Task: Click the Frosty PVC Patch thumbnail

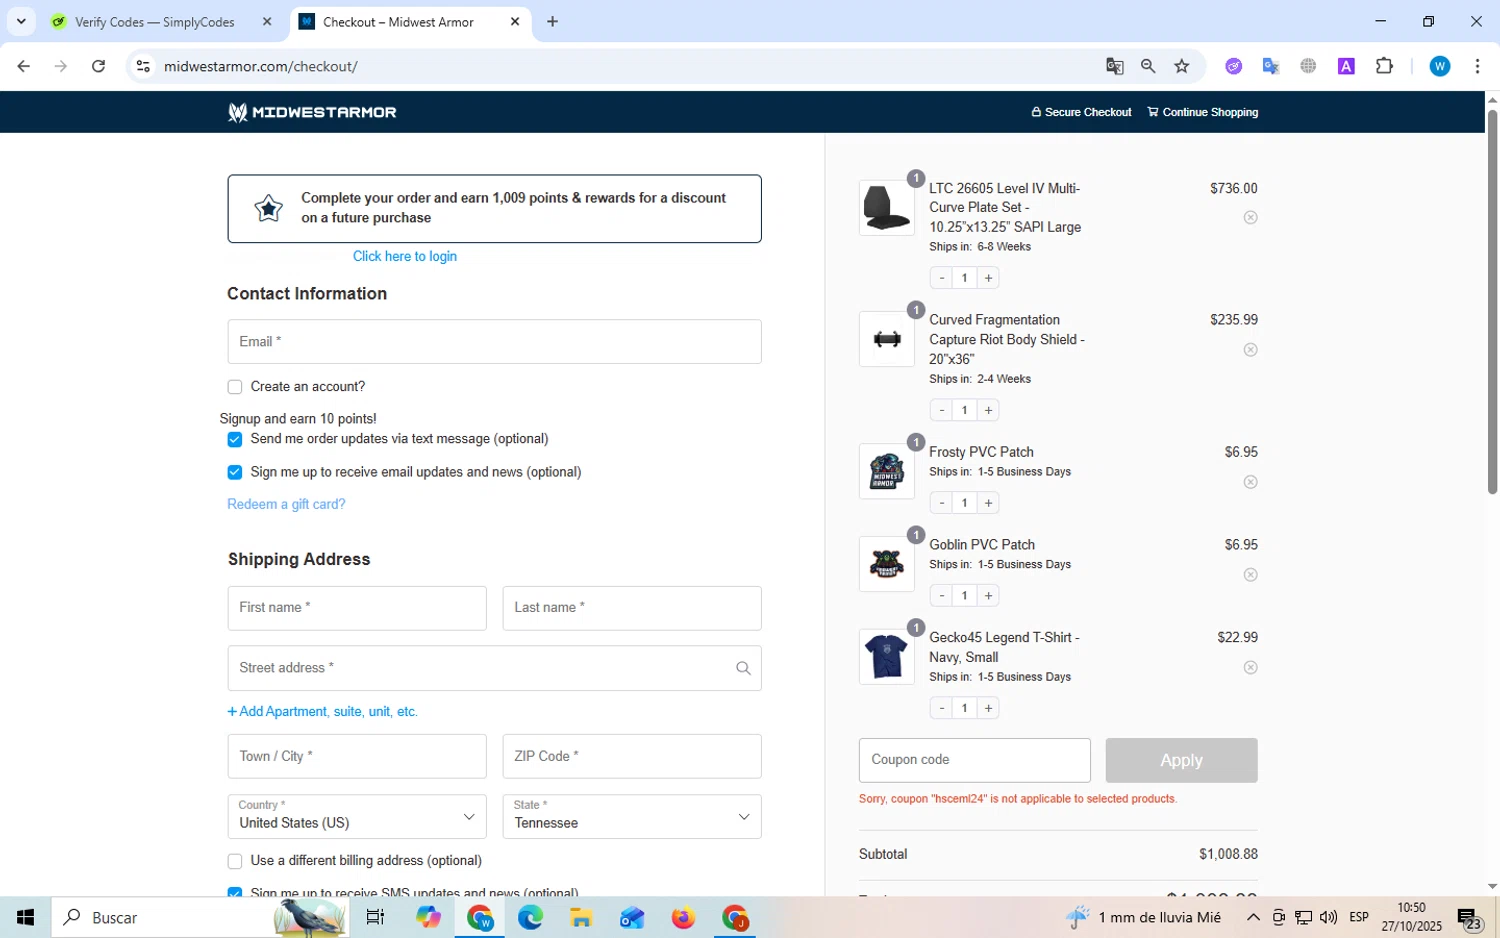Action: [x=886, y=471]
